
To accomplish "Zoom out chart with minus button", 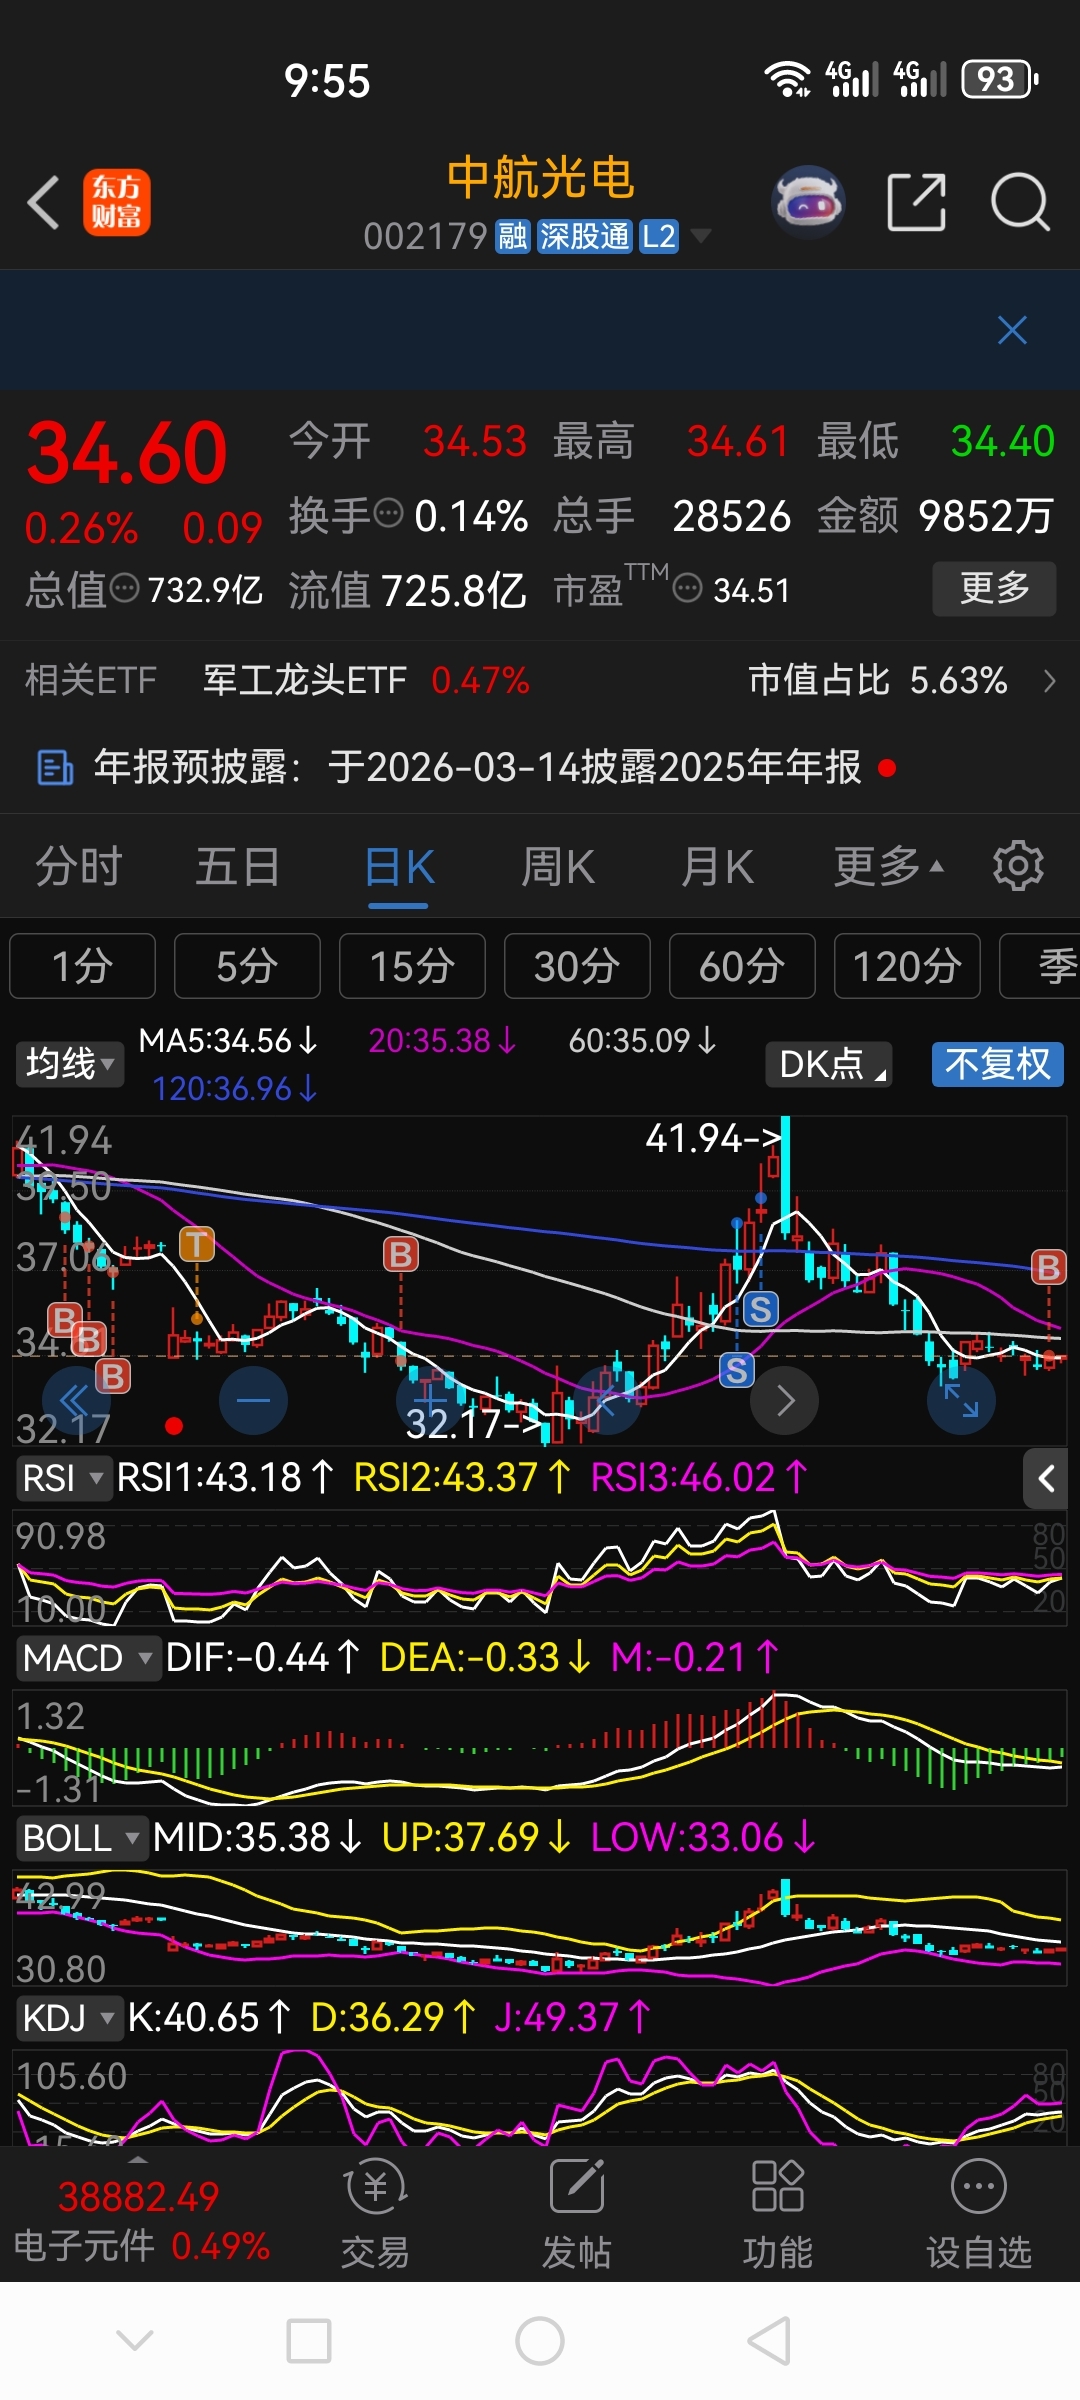I will click(253, 1400).
